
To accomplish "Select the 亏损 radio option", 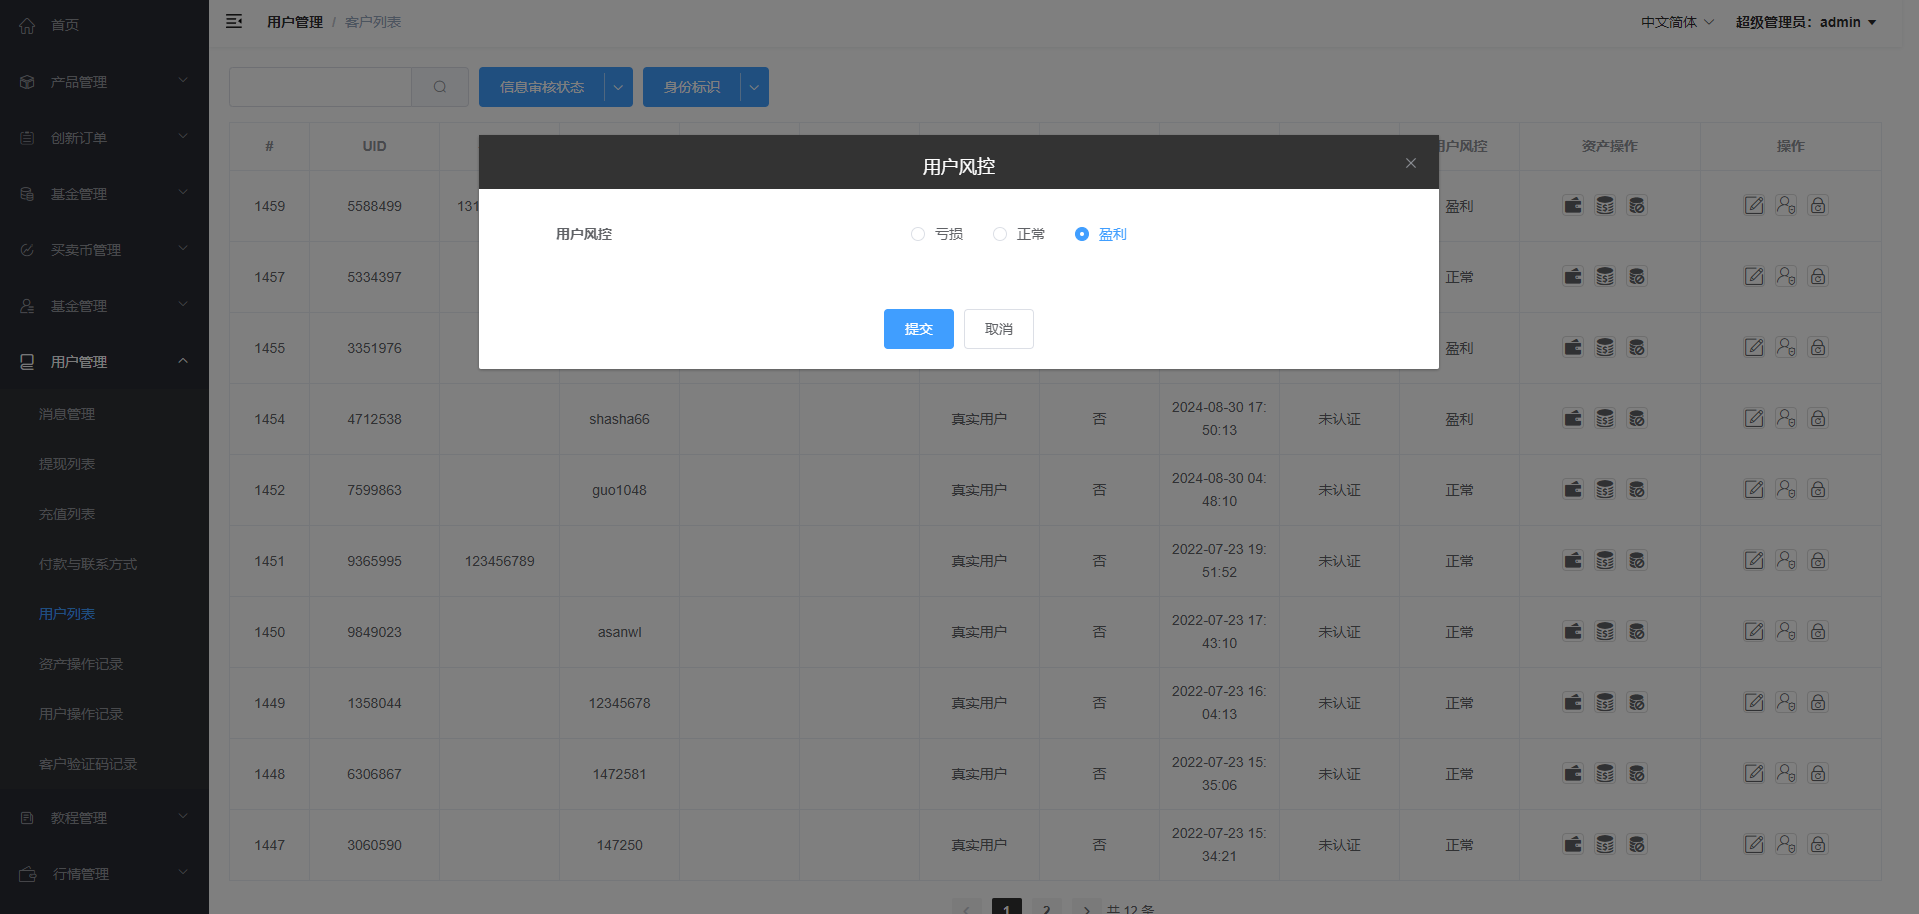I will click(x=918, y=234).
